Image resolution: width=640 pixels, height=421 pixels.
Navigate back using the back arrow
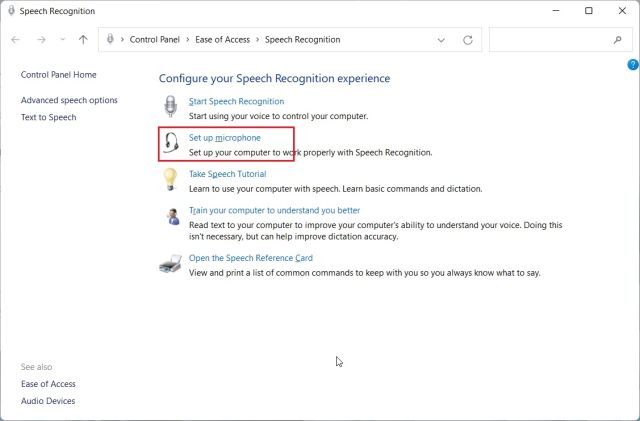click(16, 40)
